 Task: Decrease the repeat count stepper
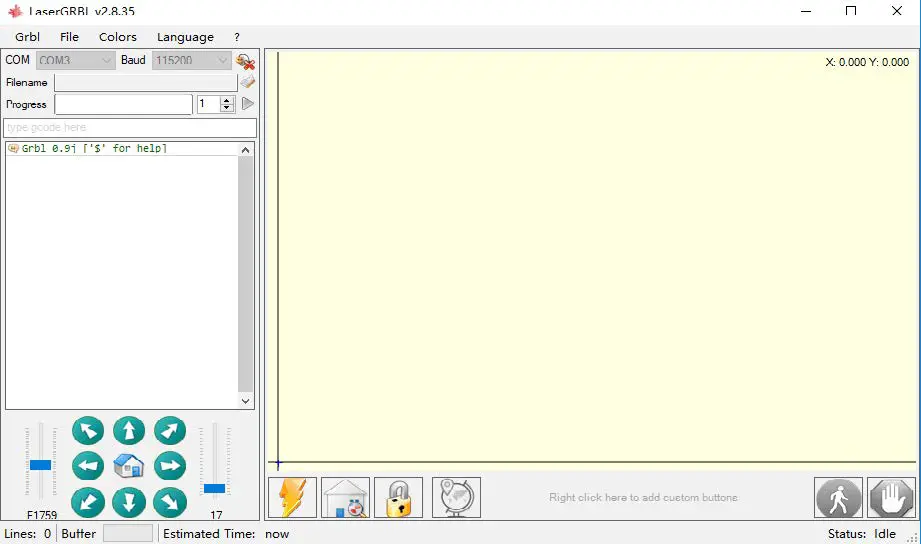[227, 108]
